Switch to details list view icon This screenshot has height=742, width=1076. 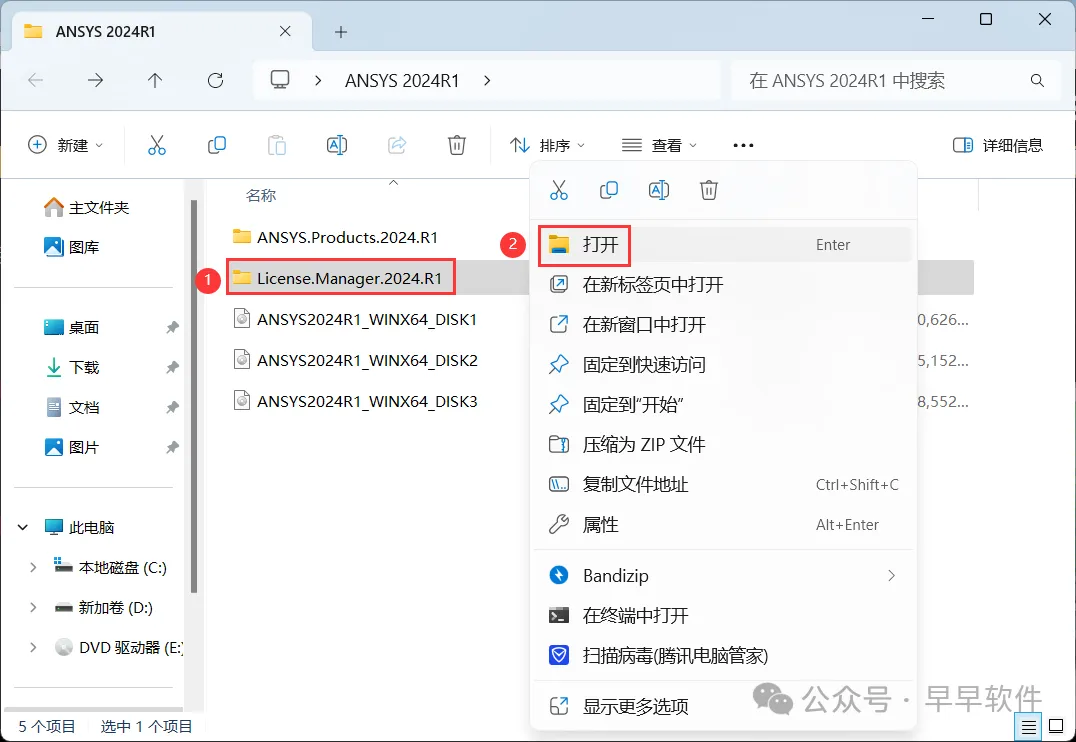point(1028,726)
